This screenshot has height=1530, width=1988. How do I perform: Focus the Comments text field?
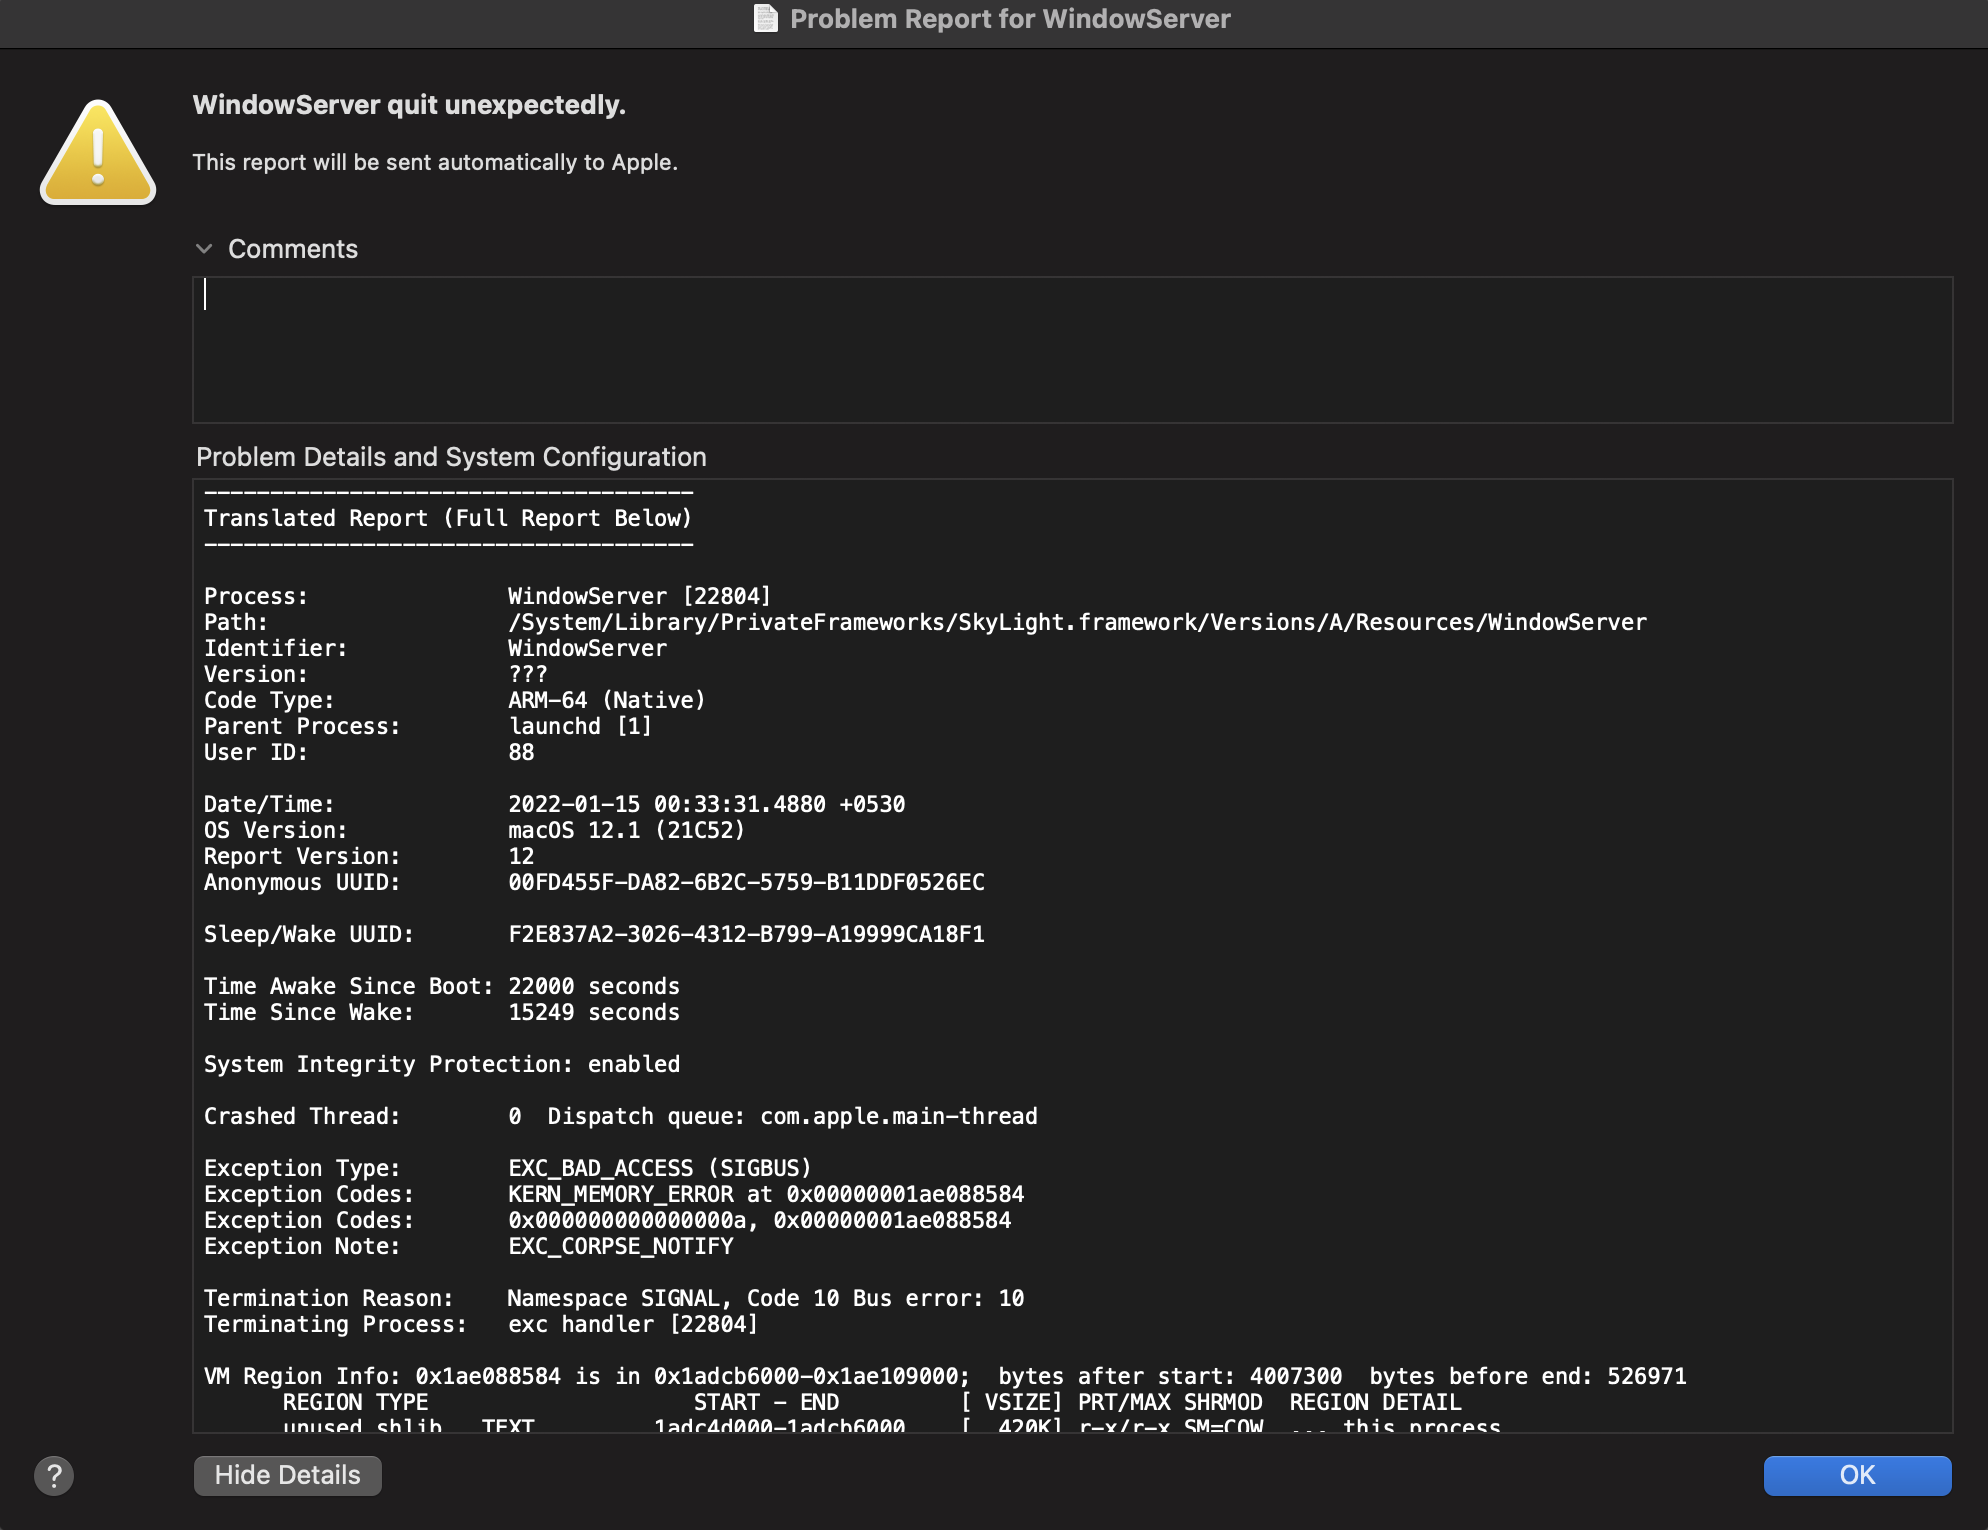(1072, 350)
